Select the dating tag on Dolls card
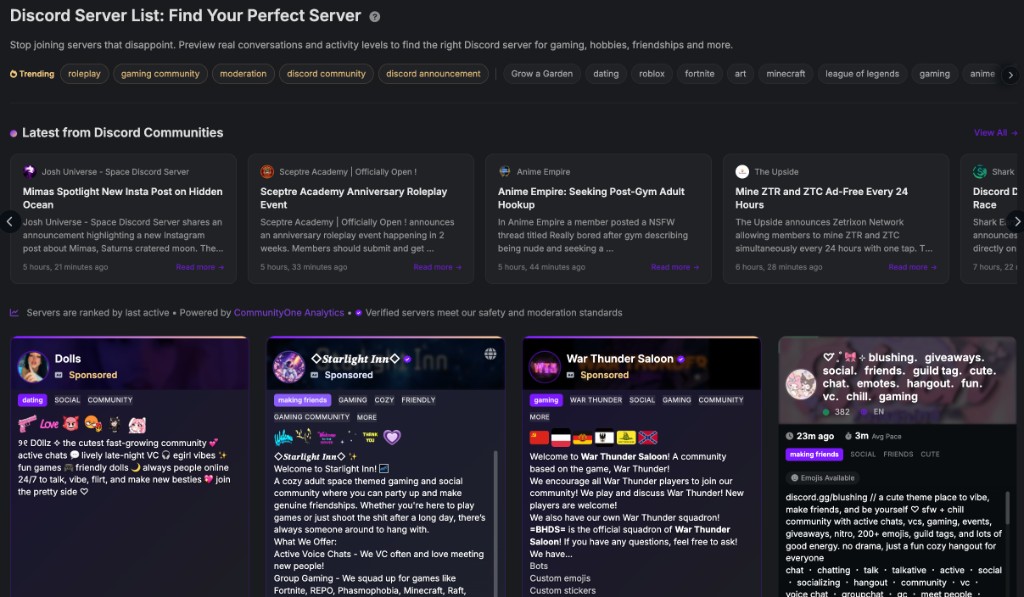The height and width of the screenshot is (597, 1024). tap(33, 400)
